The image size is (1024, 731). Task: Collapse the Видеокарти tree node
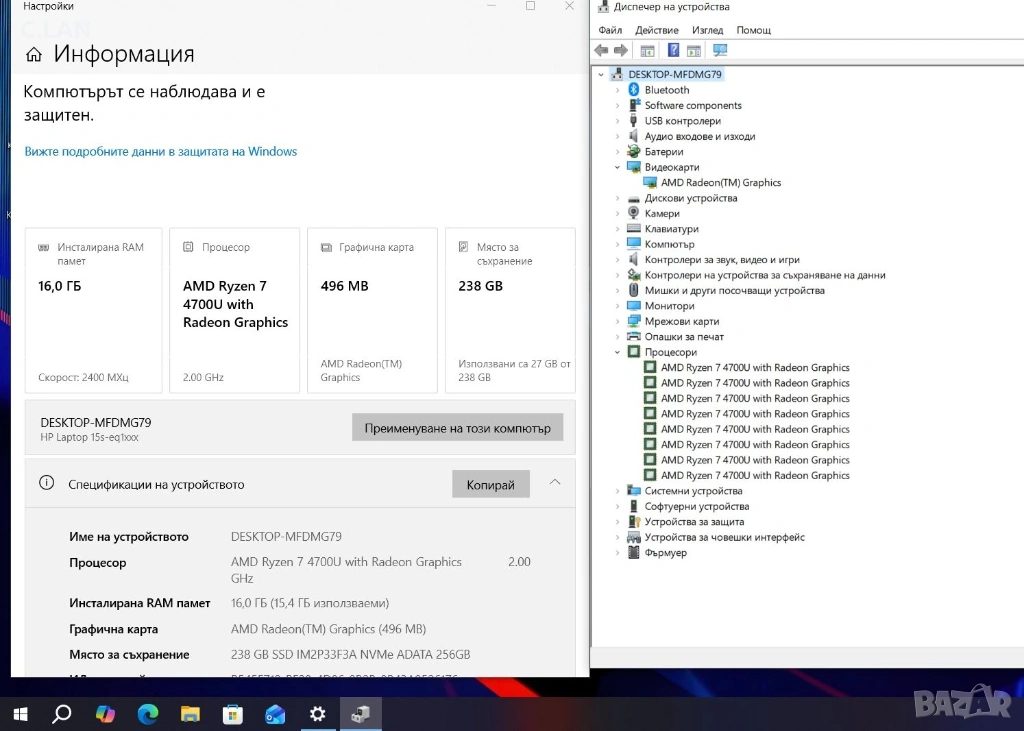(618, 167)
